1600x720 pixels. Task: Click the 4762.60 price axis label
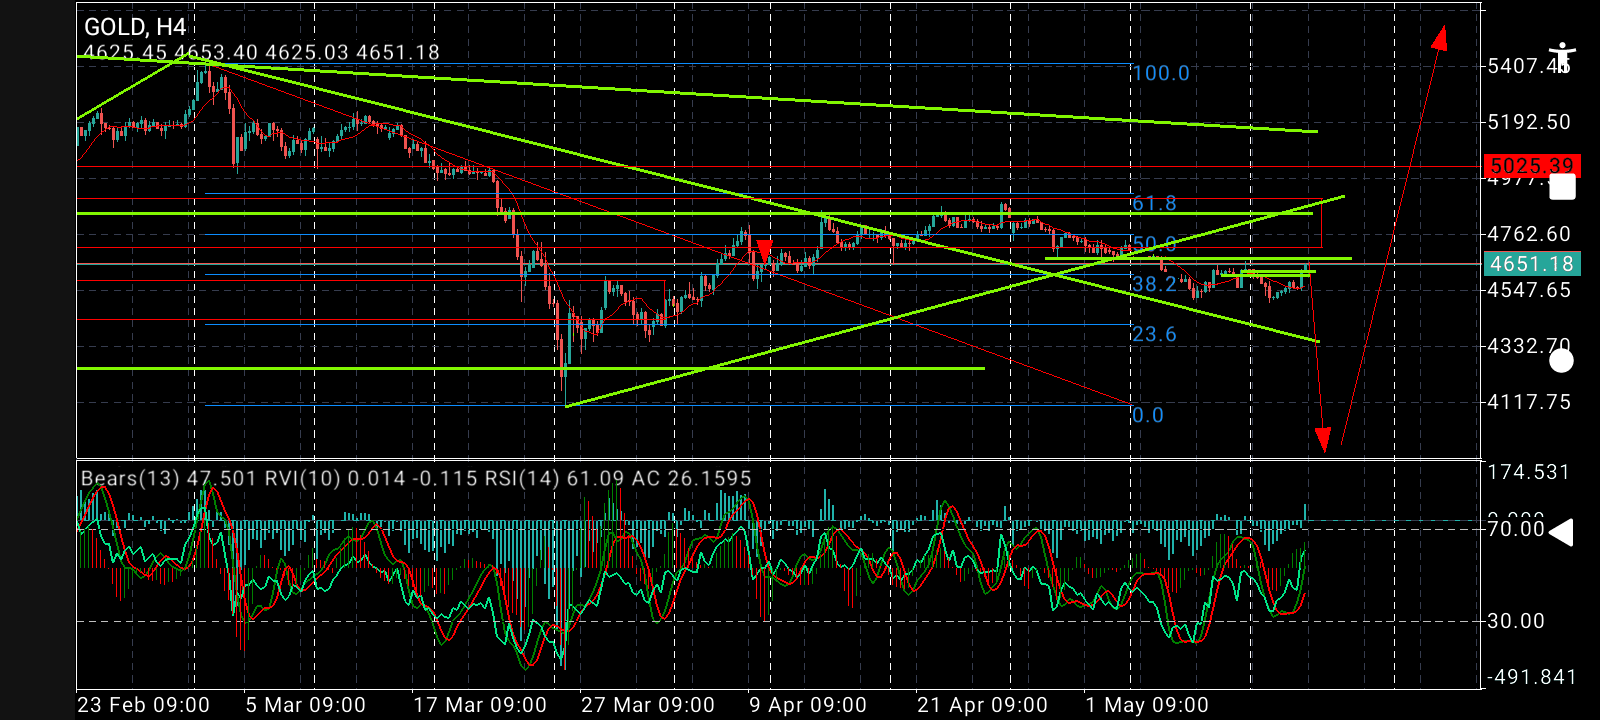click(x=1529, y=234)
